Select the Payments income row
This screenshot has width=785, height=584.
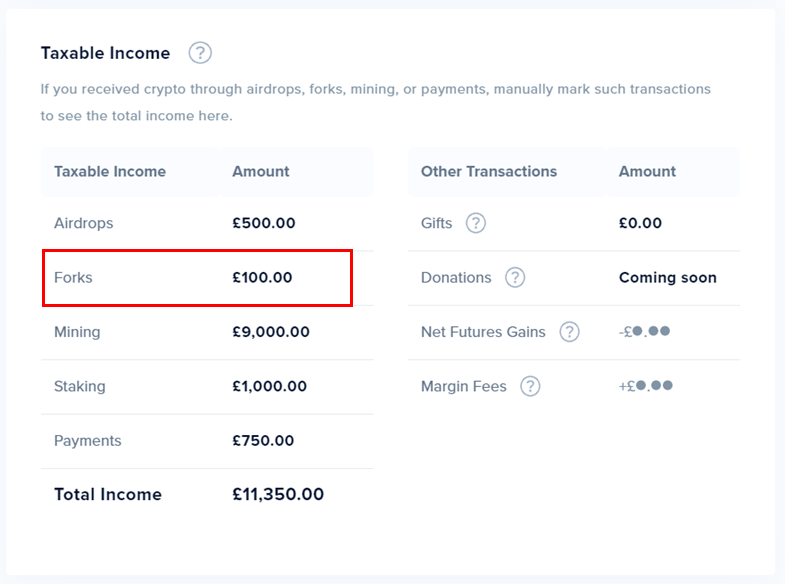point(88,441)
